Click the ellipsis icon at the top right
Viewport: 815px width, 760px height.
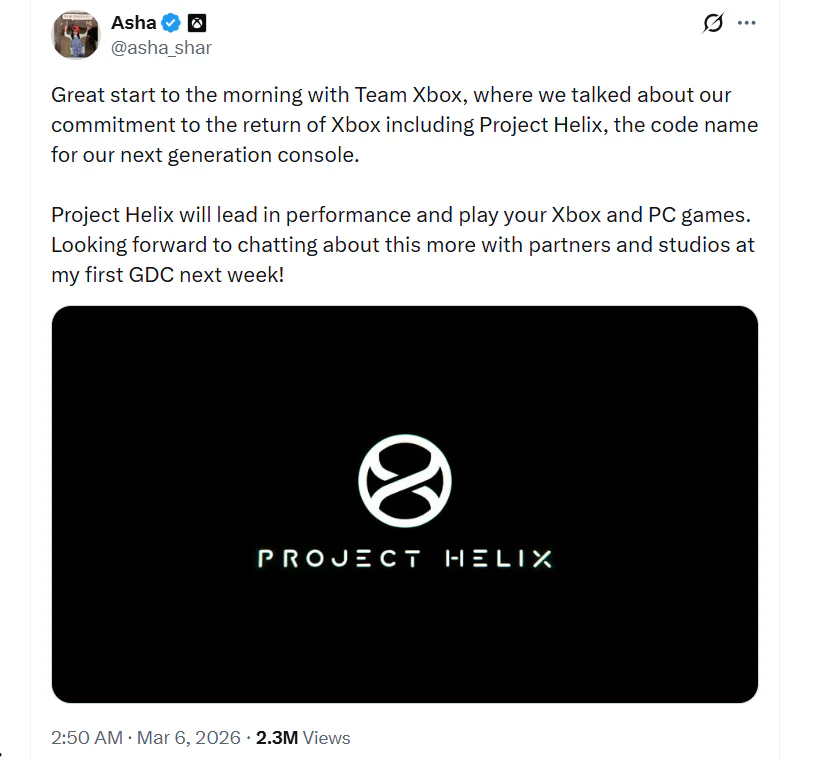coord(746,22)
